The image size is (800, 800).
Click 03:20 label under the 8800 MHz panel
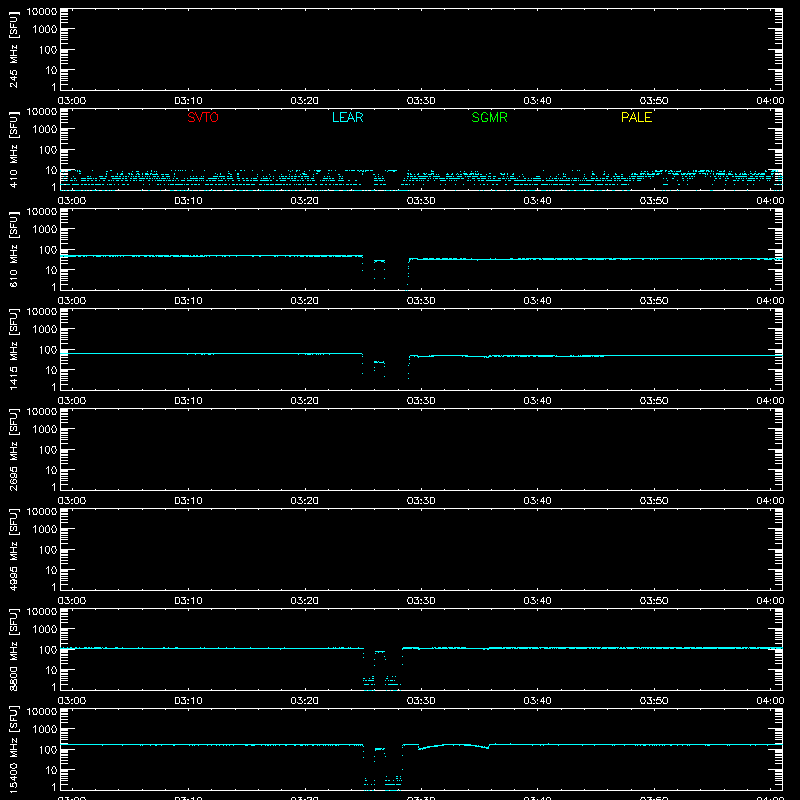(x=305, y=701)
